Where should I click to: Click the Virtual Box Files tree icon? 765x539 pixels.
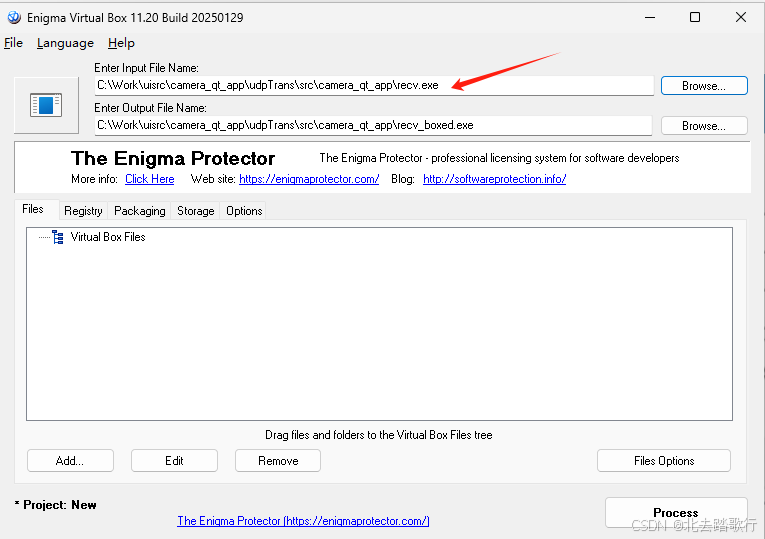tap(58, 237)
